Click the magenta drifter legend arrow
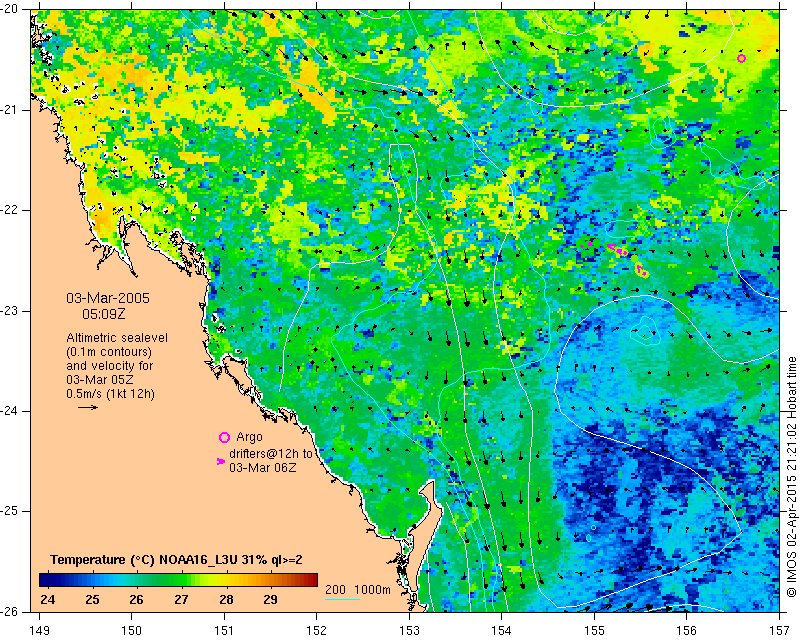Image resolution: width=800 pixels, height=640 pixels. click(x=221, y=461)
